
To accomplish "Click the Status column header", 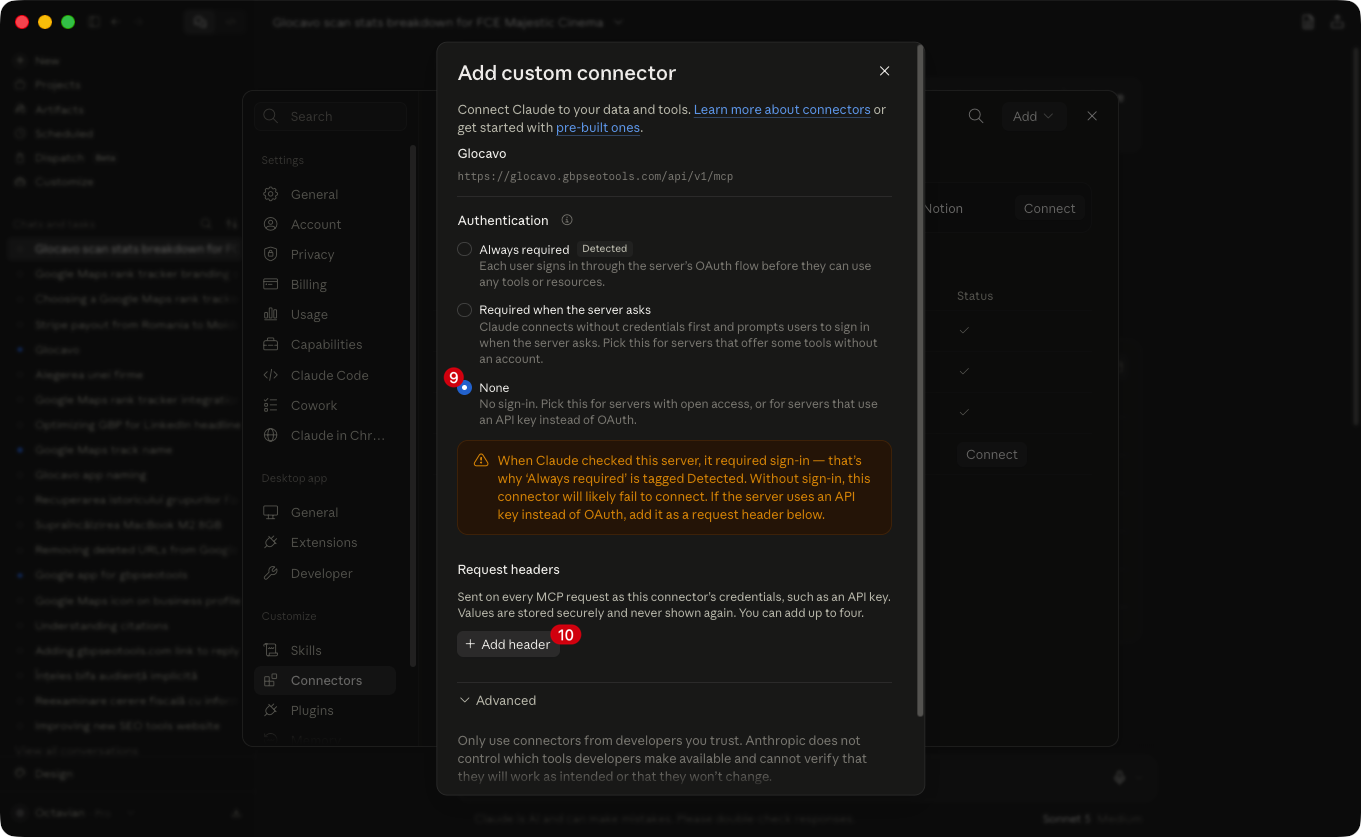I will point(975,296).
